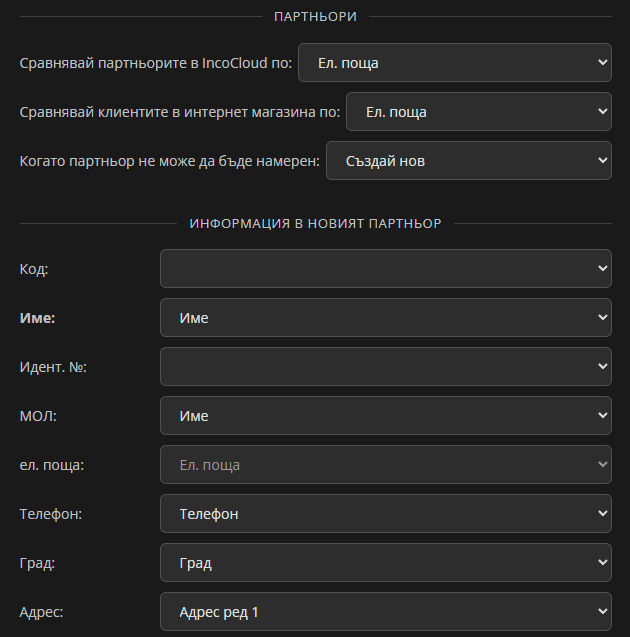Open the 'МОЛ' field dropdown
This screenshot has width=630, height=637.
(x=385, y=416)
